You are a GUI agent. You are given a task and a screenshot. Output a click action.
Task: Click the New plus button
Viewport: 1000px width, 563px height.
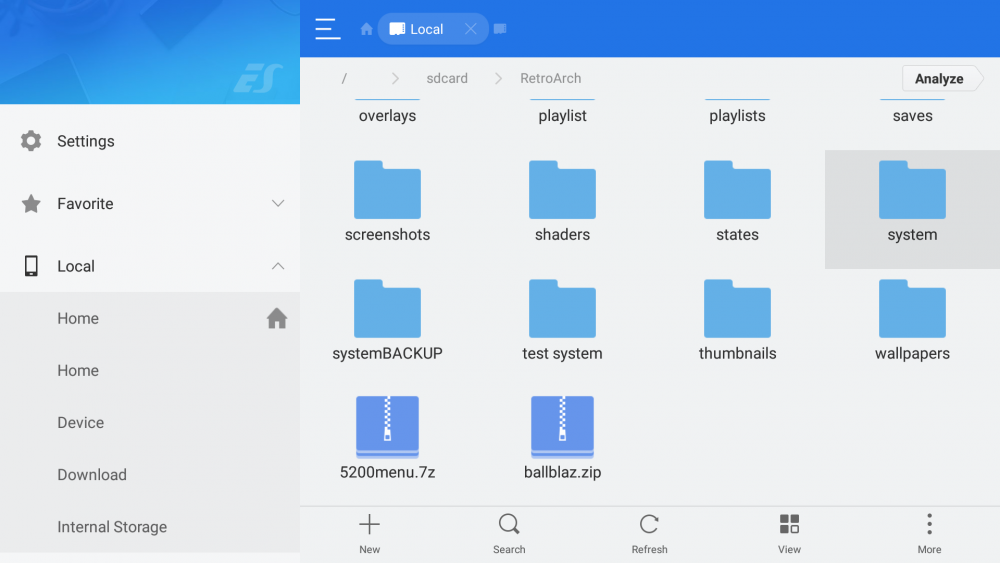(369, 534)
